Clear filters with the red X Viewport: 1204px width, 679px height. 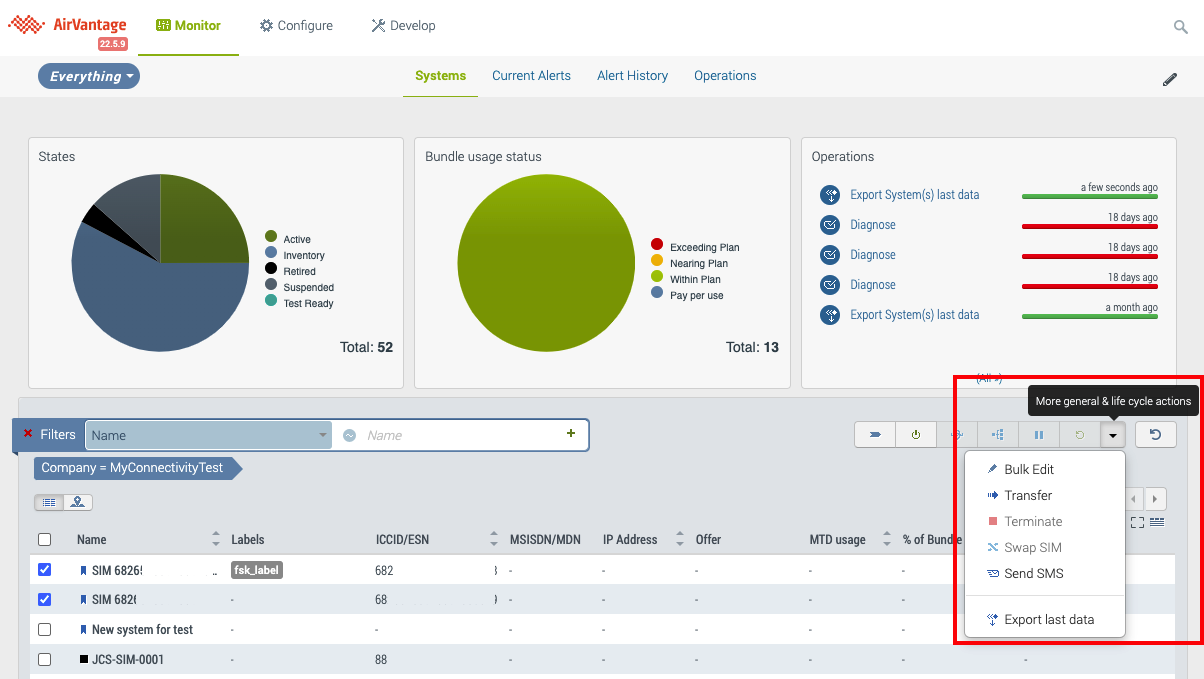click(28, 434)
